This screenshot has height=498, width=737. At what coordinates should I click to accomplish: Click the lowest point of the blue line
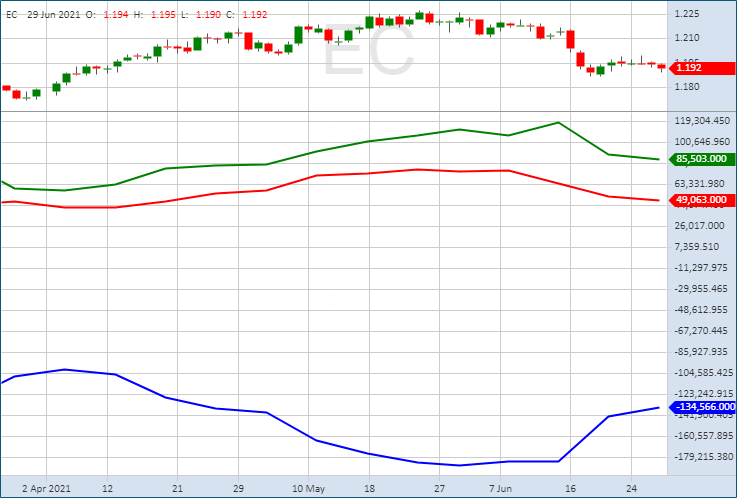459,465
